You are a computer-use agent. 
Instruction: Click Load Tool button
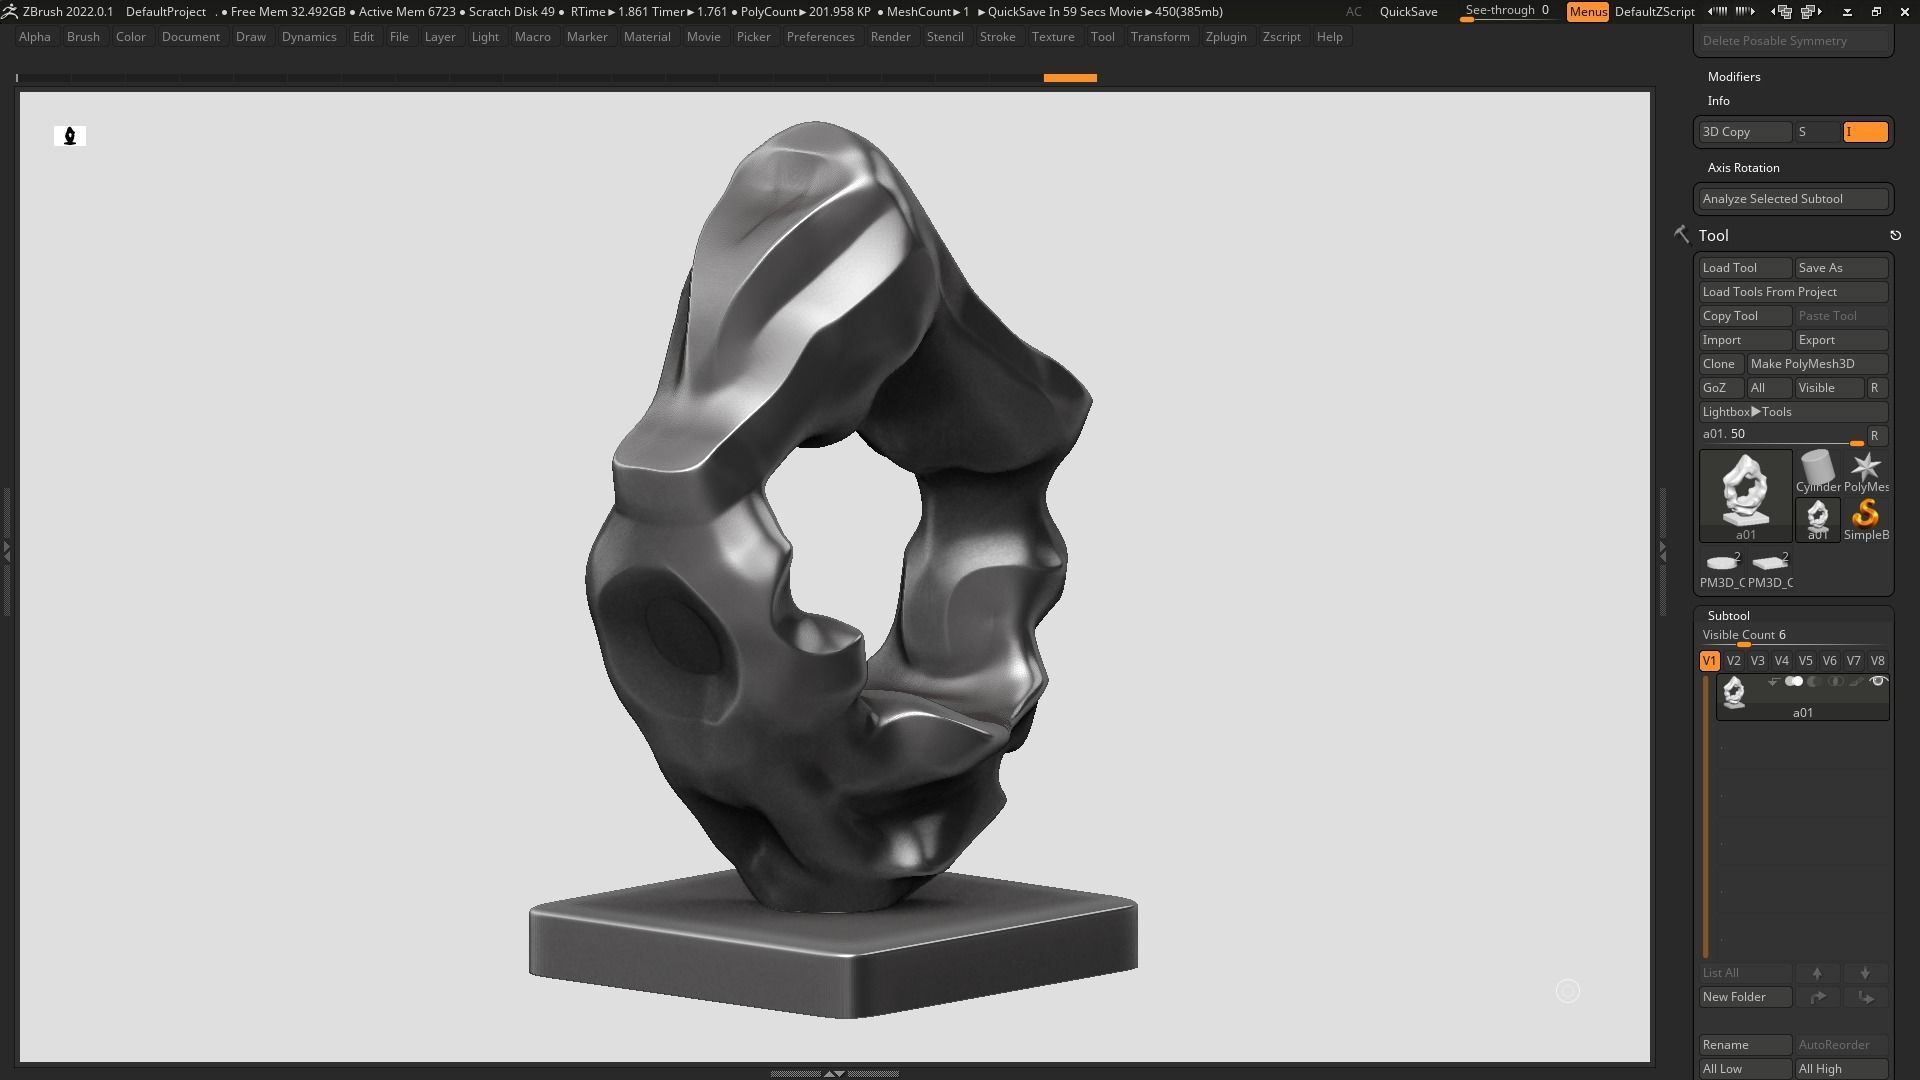1745,268
